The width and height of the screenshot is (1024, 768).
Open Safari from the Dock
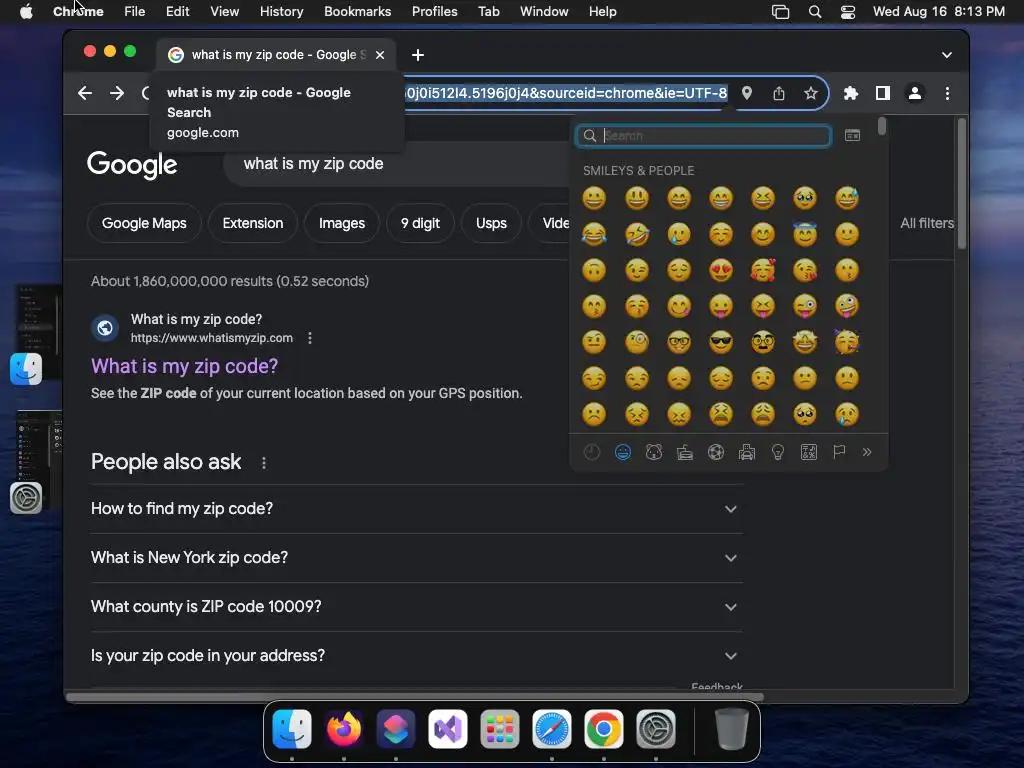point(552,729)
